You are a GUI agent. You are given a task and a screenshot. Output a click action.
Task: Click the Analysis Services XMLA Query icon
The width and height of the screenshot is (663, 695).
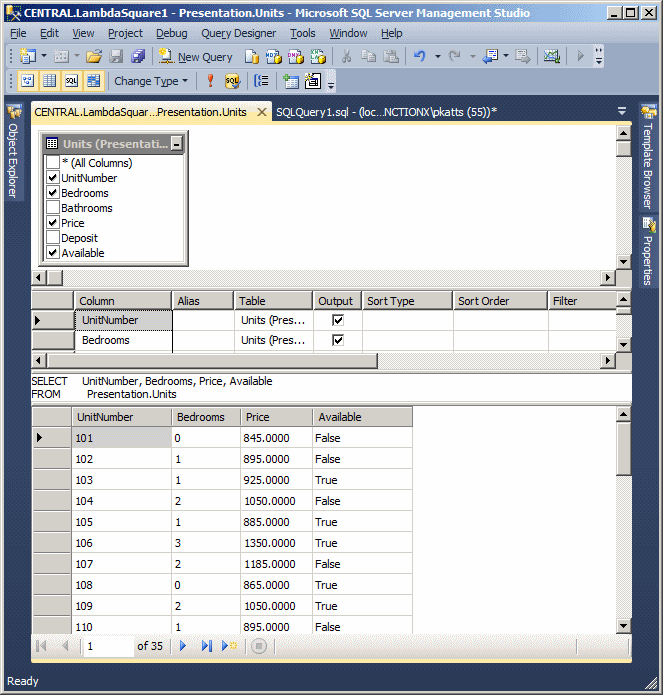click(x=318, y=56)
